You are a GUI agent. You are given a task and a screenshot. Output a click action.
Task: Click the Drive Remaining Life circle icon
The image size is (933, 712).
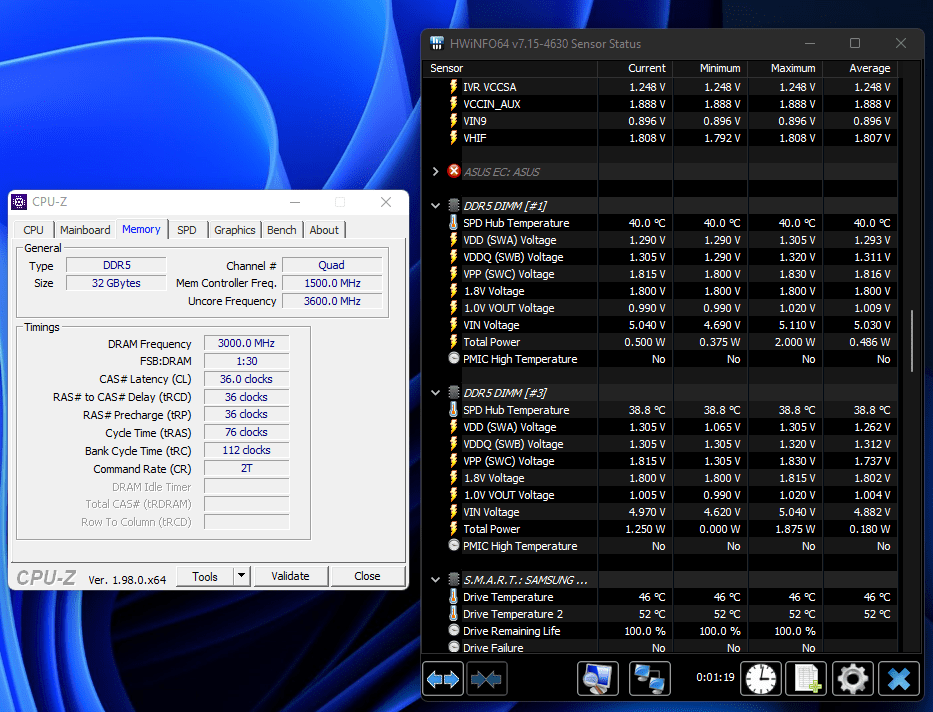[x=453, y=630]
